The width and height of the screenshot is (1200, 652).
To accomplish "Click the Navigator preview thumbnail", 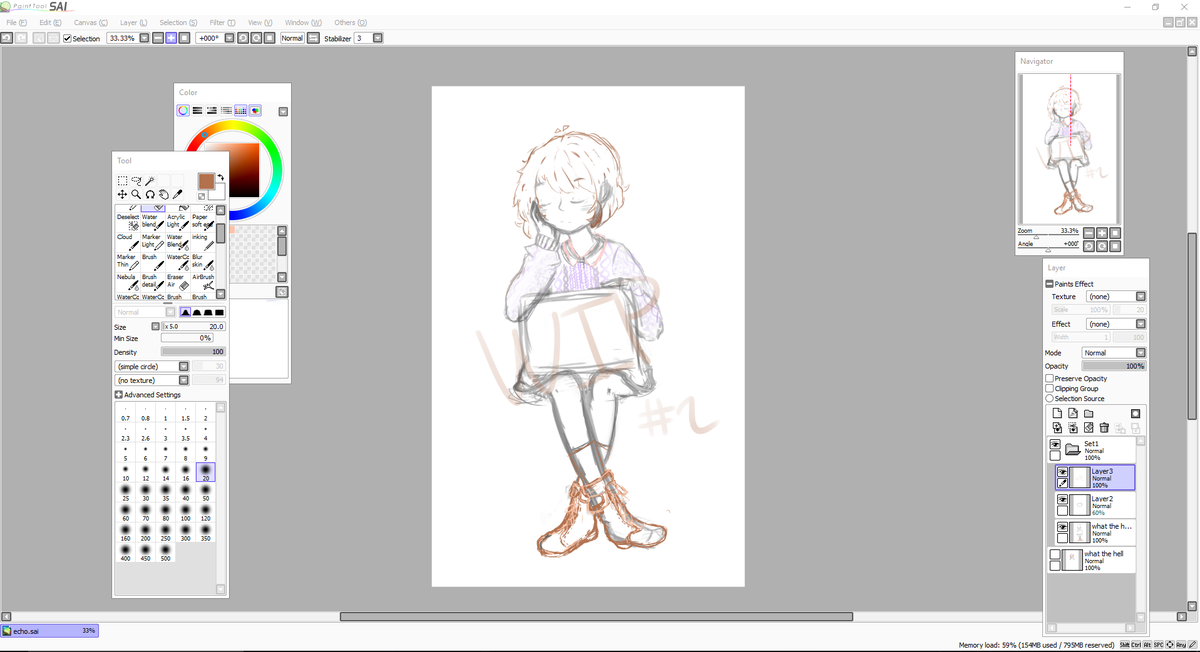I will point(1069,147).
